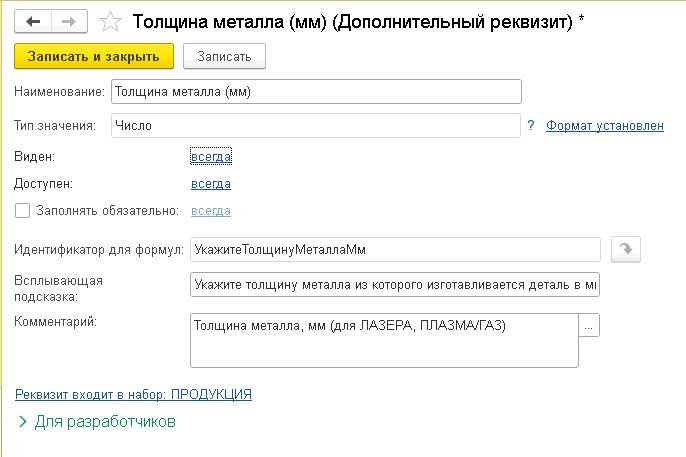
Task: Click the back navigation arrow
Action: click(34, 21)
